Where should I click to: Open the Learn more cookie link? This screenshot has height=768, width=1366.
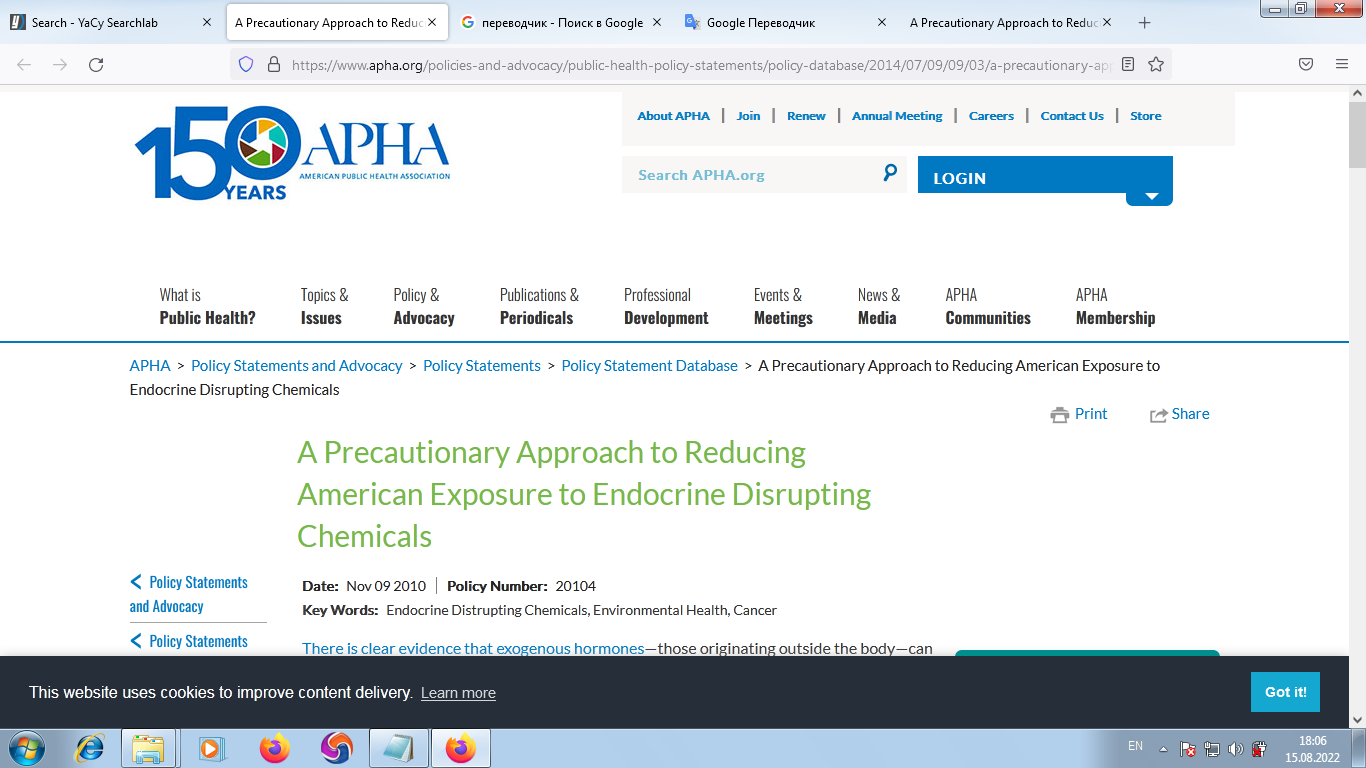pos(458,693)
